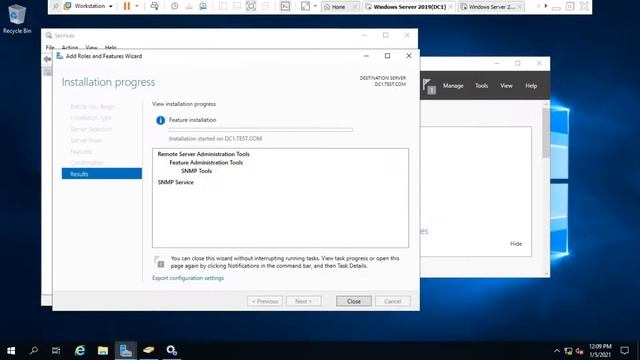Screen dimensions: 640x360
Task: Toggle stretch guest display icon
Action: point(305,6)
